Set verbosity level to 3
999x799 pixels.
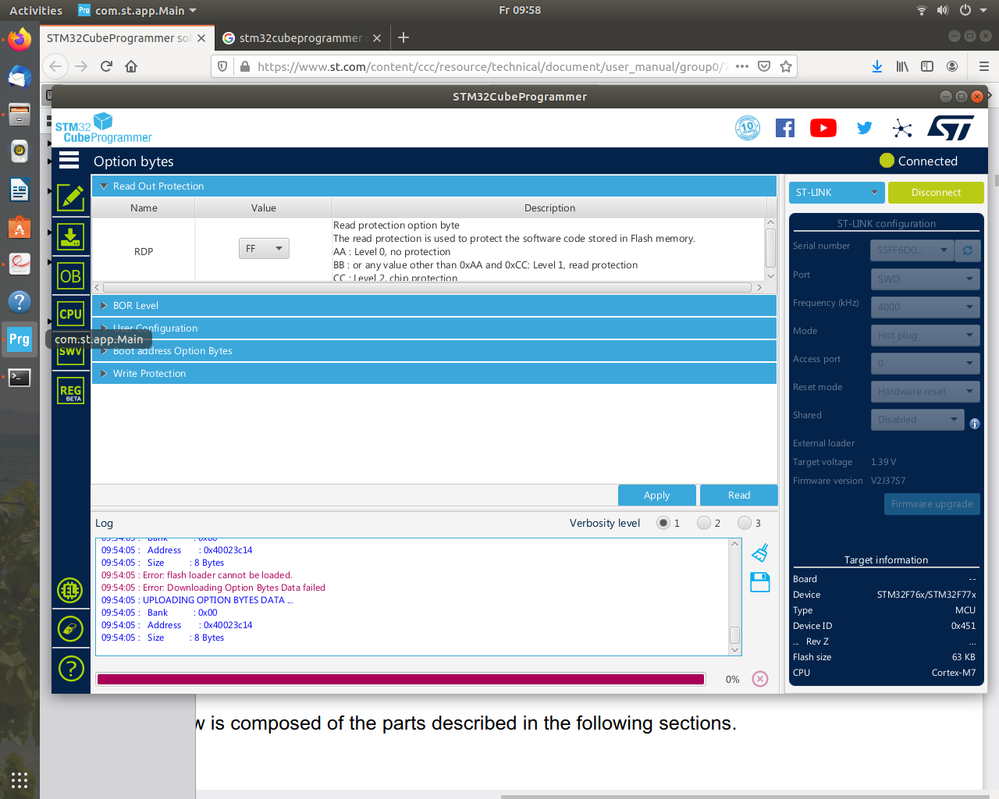click(744, 523)
